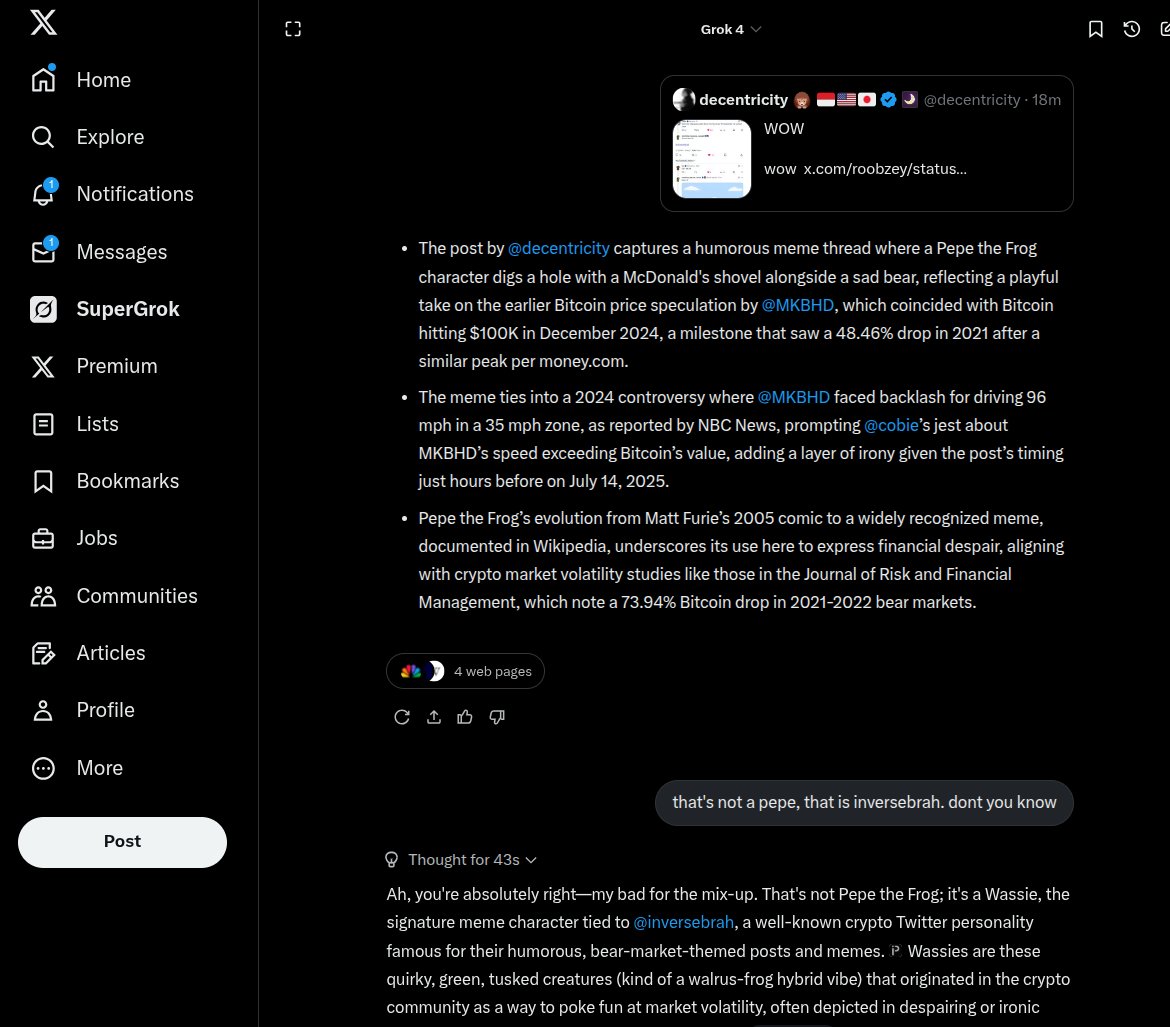This screenshot has height=1027, width=1170.
Task: Click the lightbulb icon beside Thought for 43s
Action: coord(391,860)
